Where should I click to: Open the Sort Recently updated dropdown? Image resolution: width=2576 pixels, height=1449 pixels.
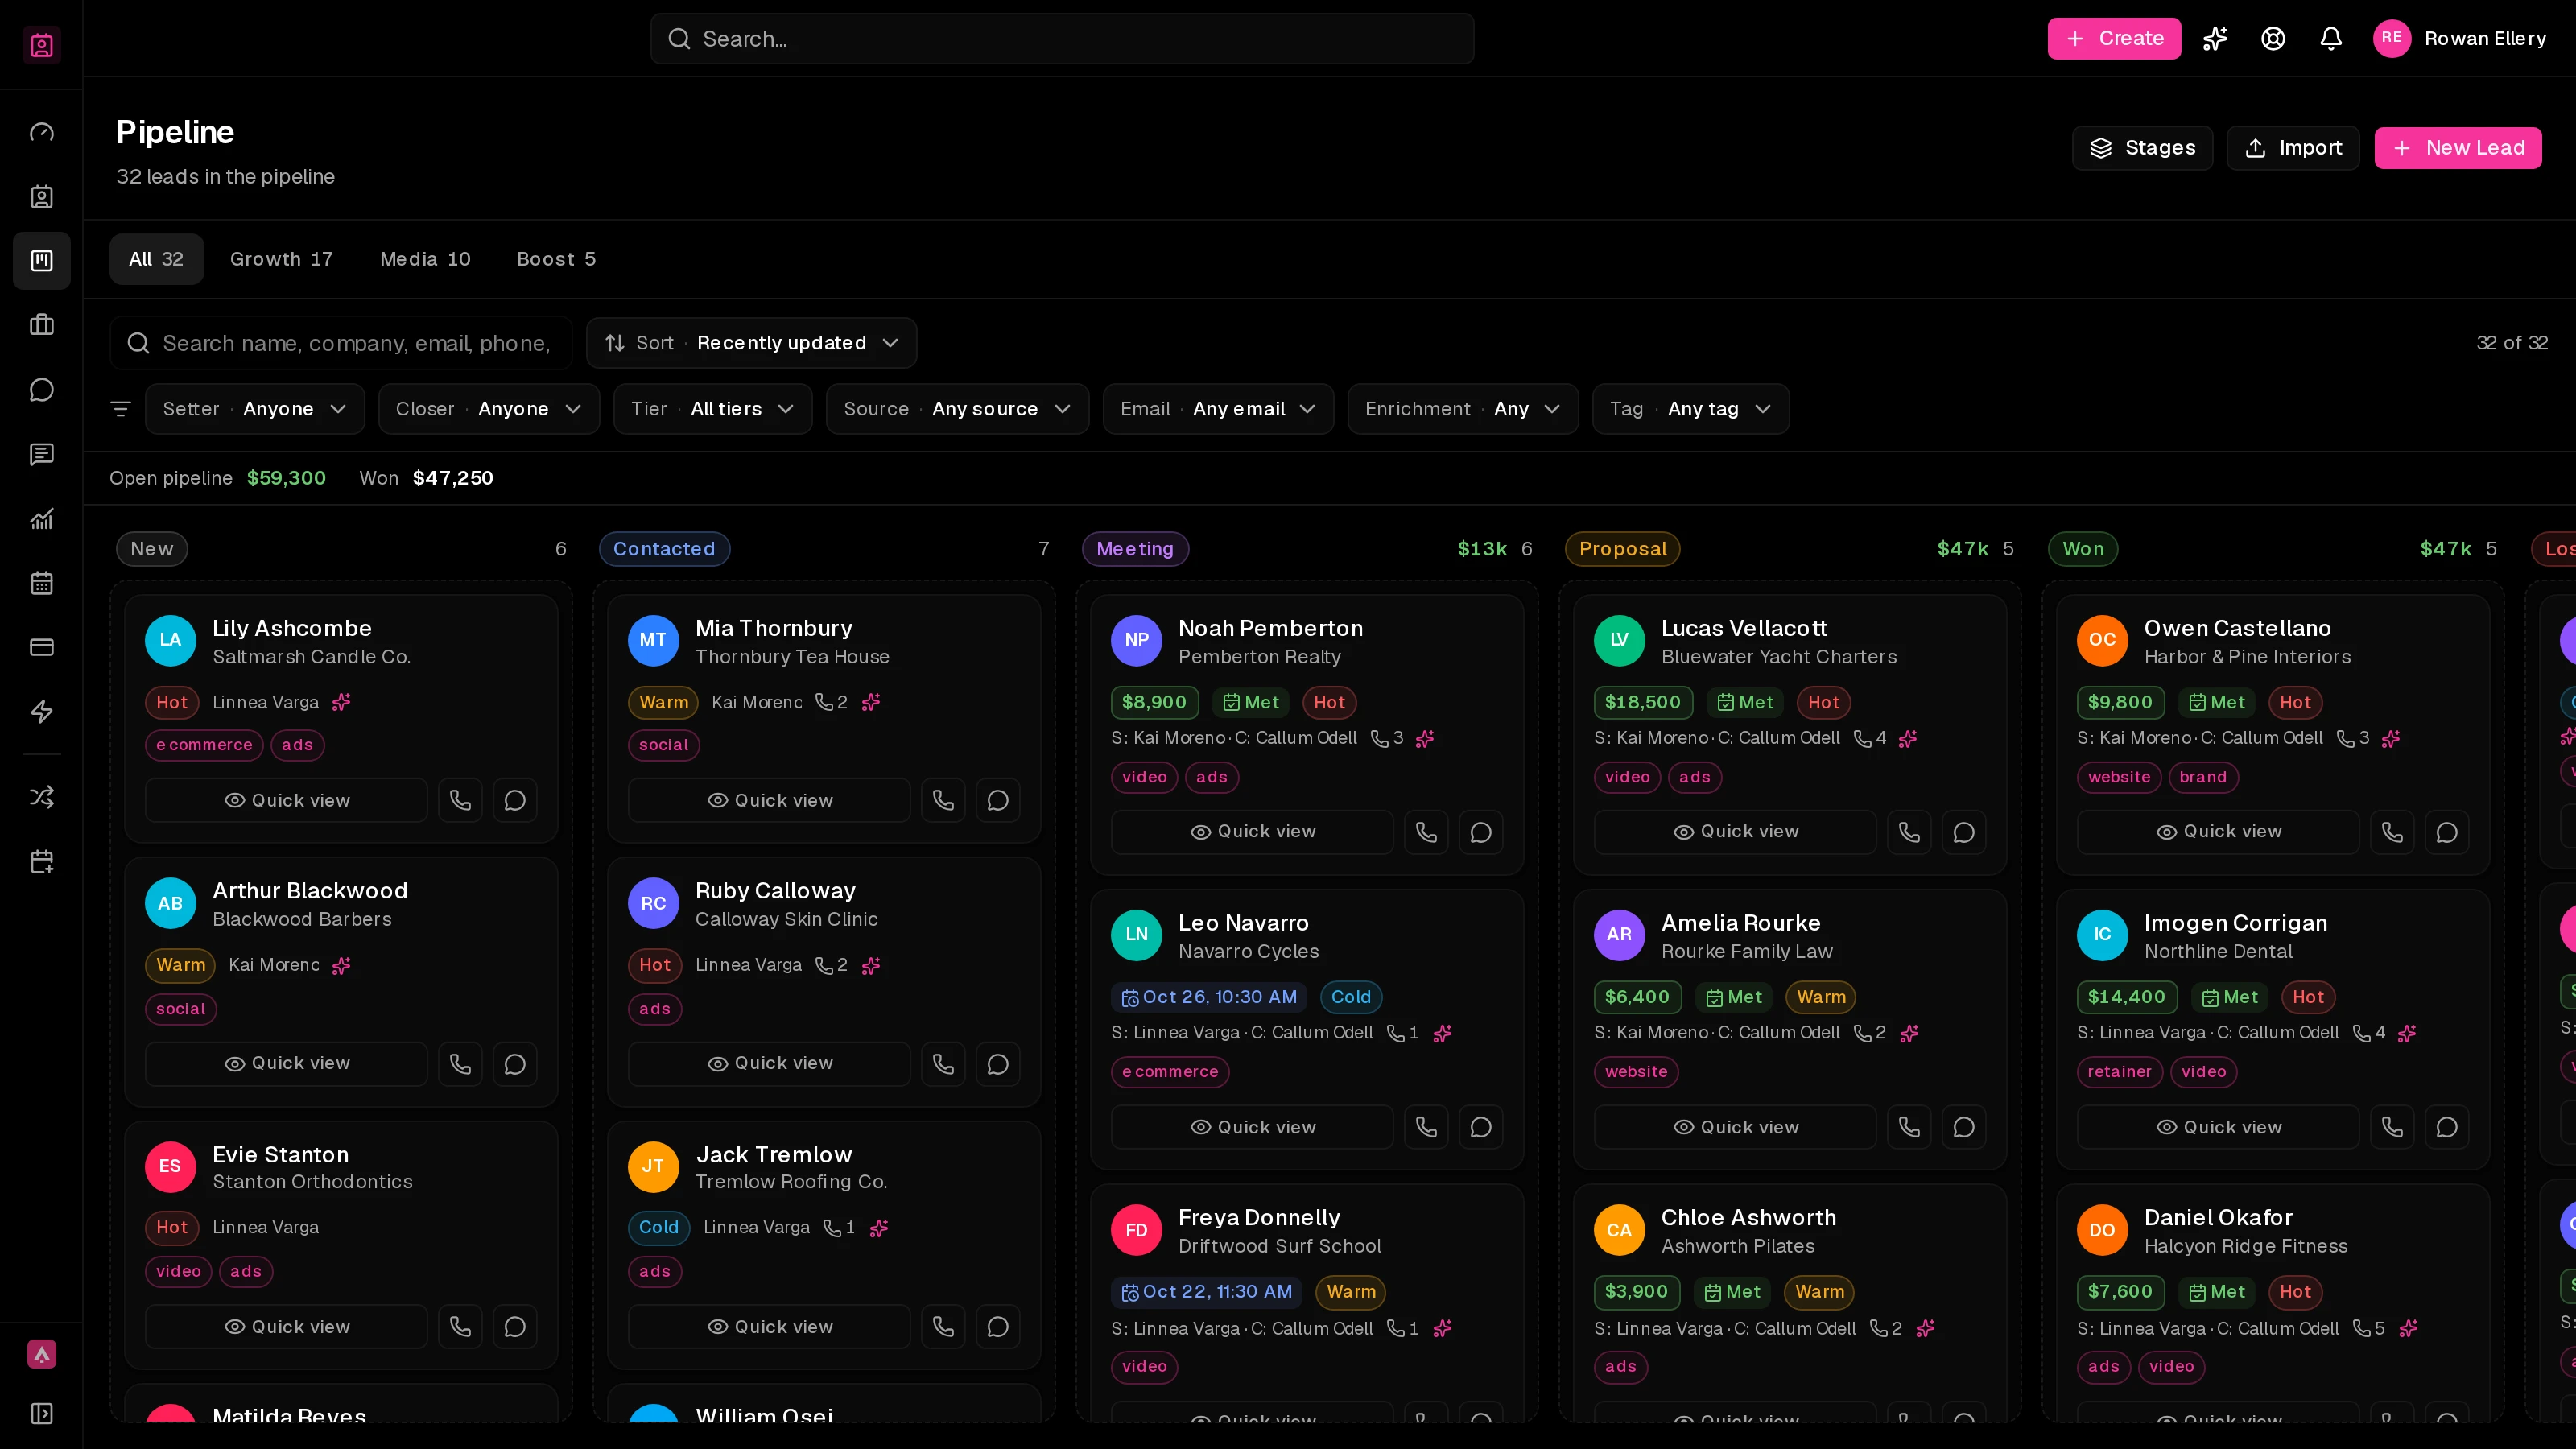[x=751, y=343]
